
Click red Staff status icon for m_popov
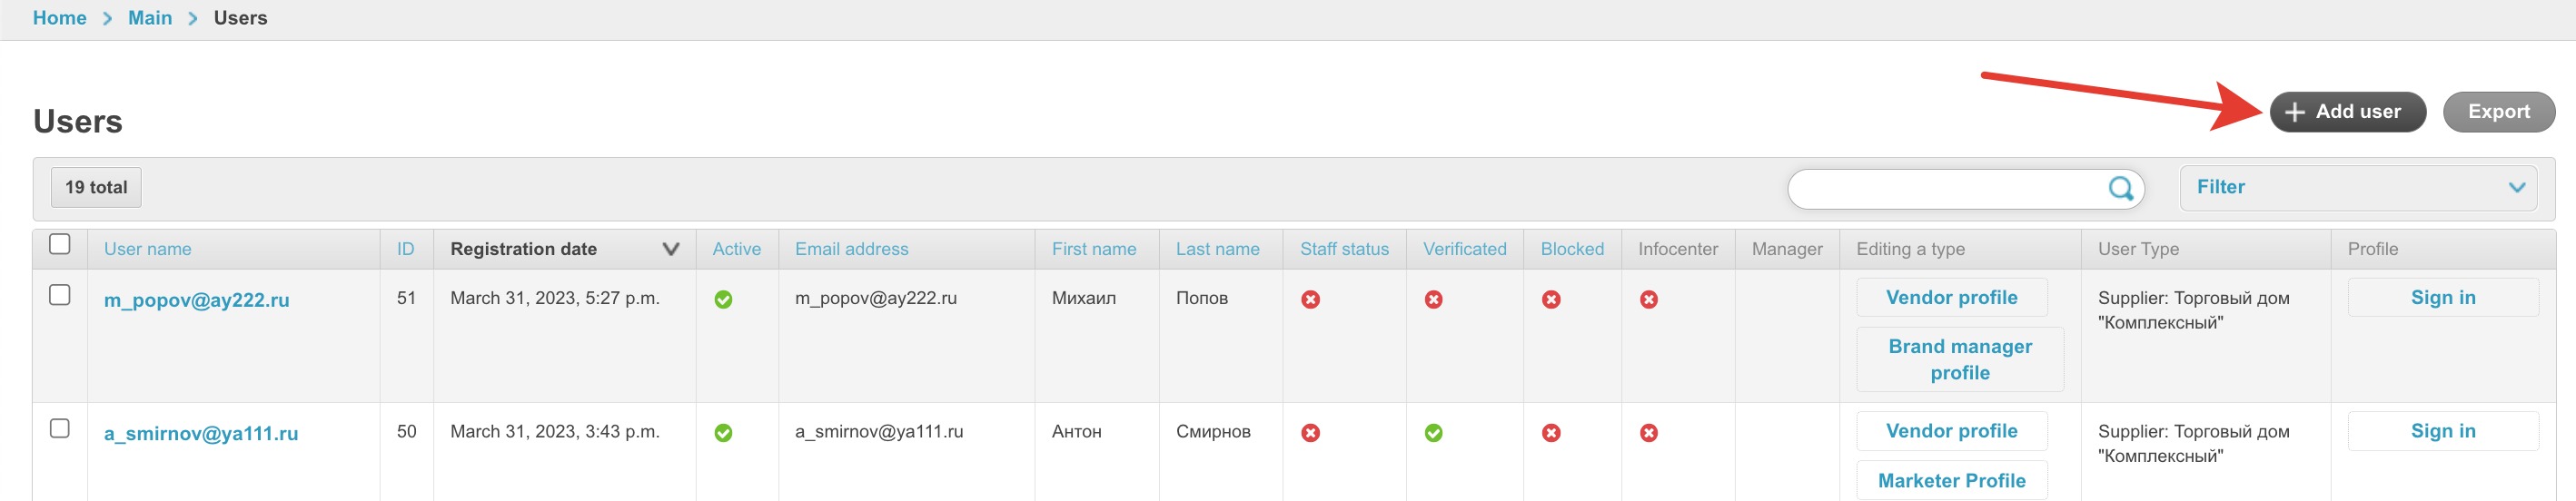pyautogui.click(x=1310, y=299)
